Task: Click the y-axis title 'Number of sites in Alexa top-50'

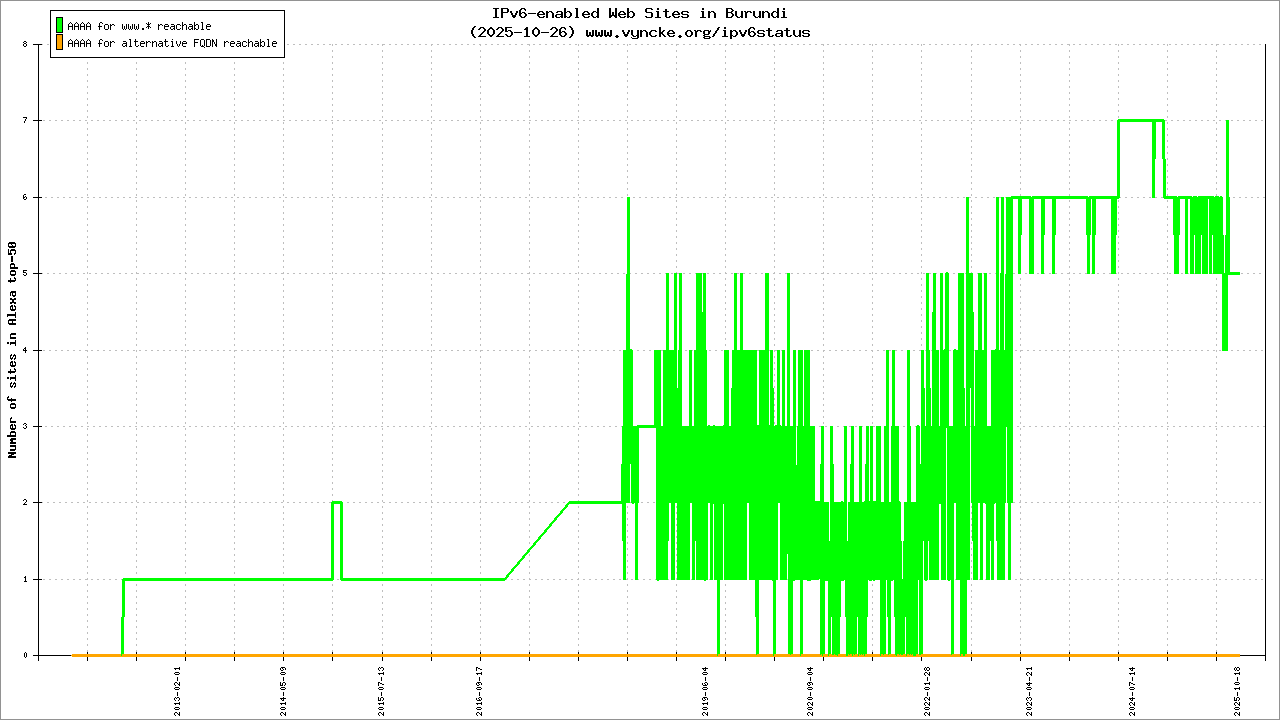Action: [13, 350]
